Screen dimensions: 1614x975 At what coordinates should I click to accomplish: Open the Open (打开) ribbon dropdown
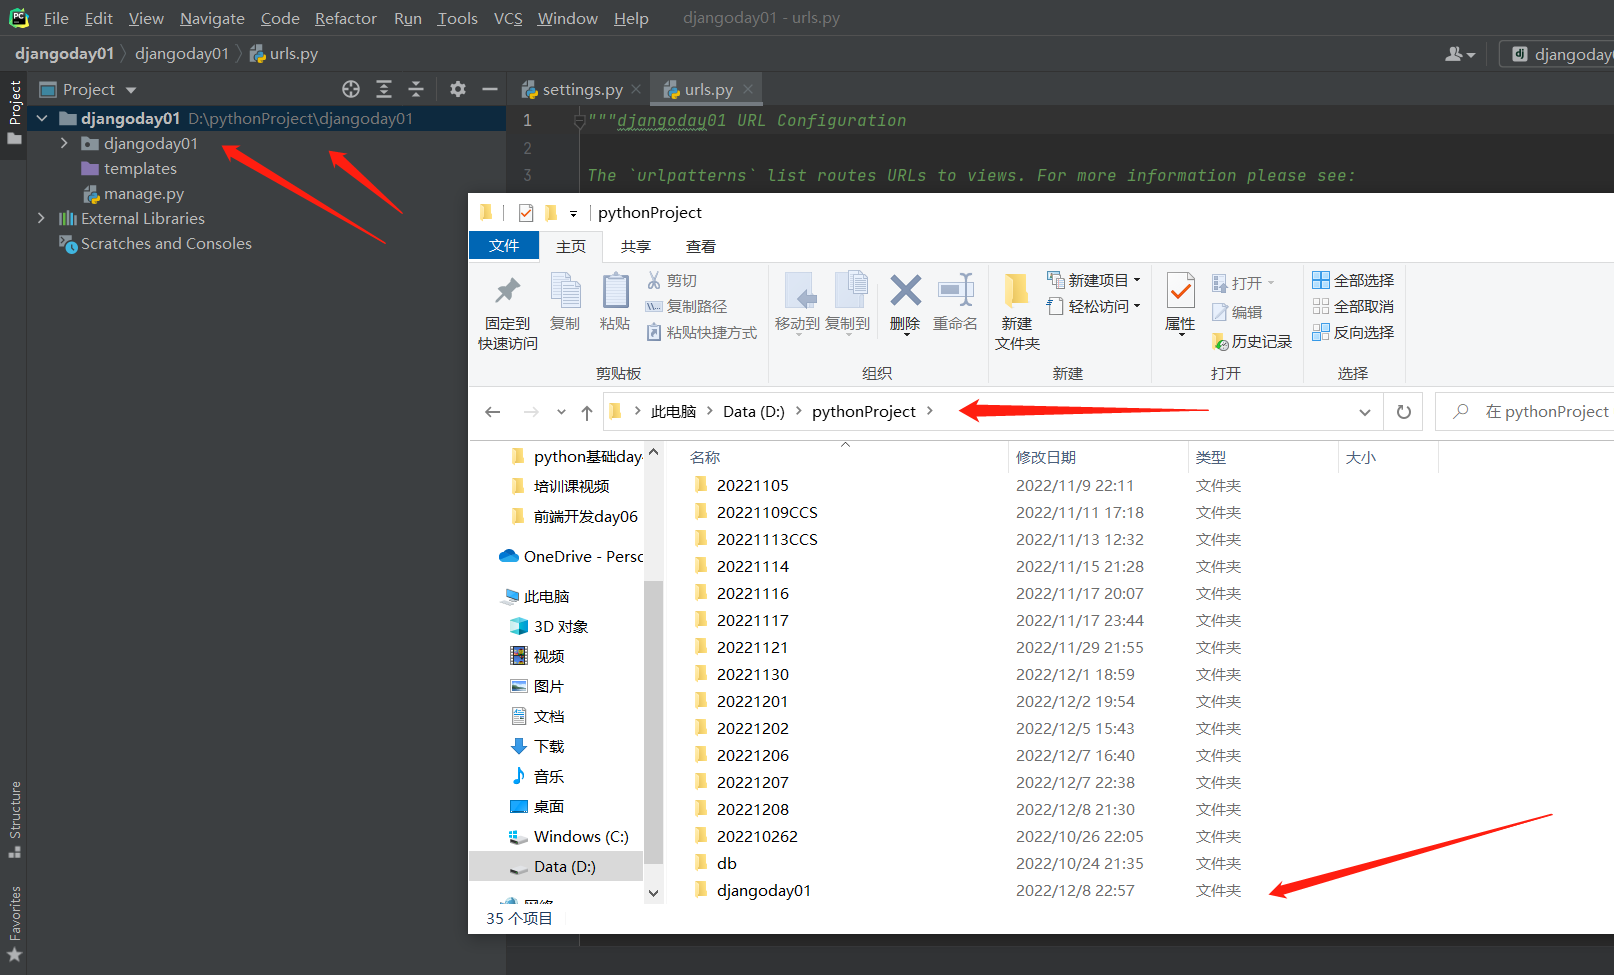(x=1243, y=283)
